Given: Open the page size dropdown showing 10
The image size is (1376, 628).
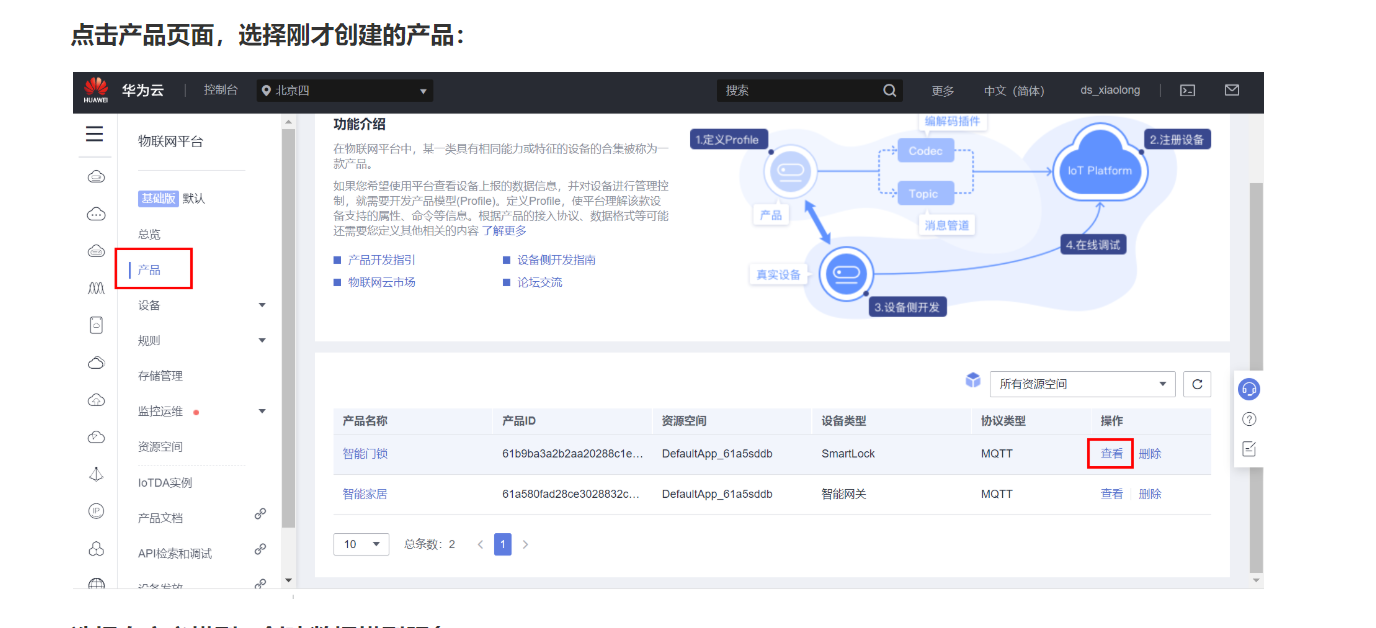Looking at the screenshot, I should point(361,544).
